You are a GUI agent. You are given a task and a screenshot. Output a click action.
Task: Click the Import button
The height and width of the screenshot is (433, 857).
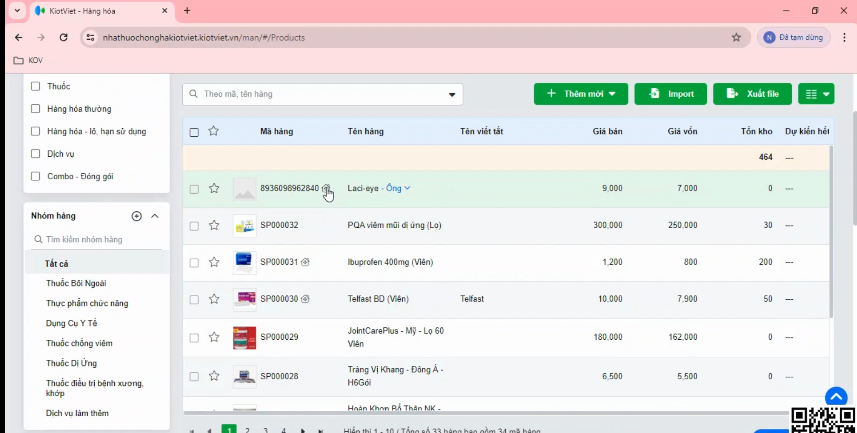pyautogui.click(x=671, y=94)
